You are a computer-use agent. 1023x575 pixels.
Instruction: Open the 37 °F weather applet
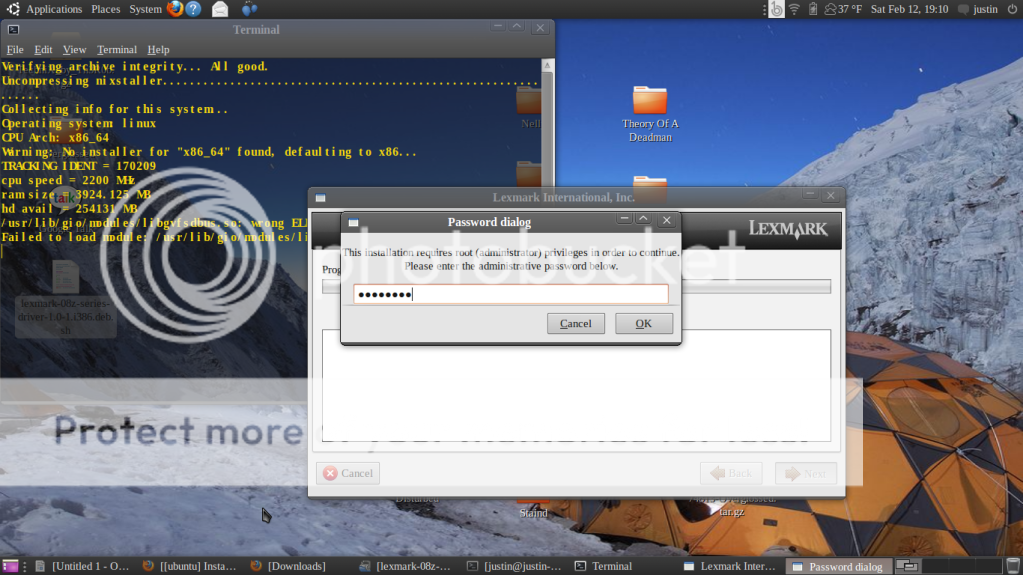coord(841,9)
